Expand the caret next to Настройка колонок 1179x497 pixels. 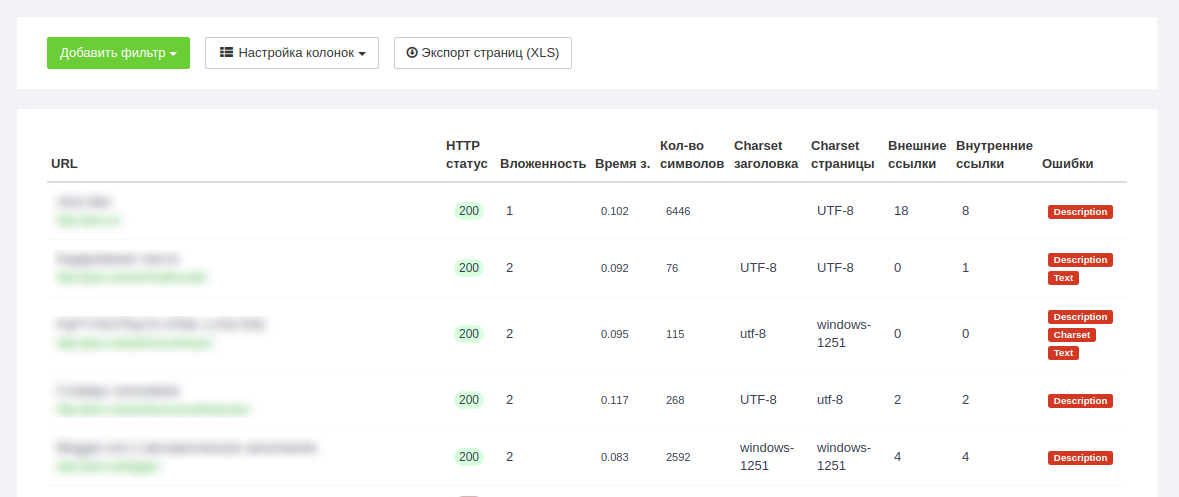(362, 54)
